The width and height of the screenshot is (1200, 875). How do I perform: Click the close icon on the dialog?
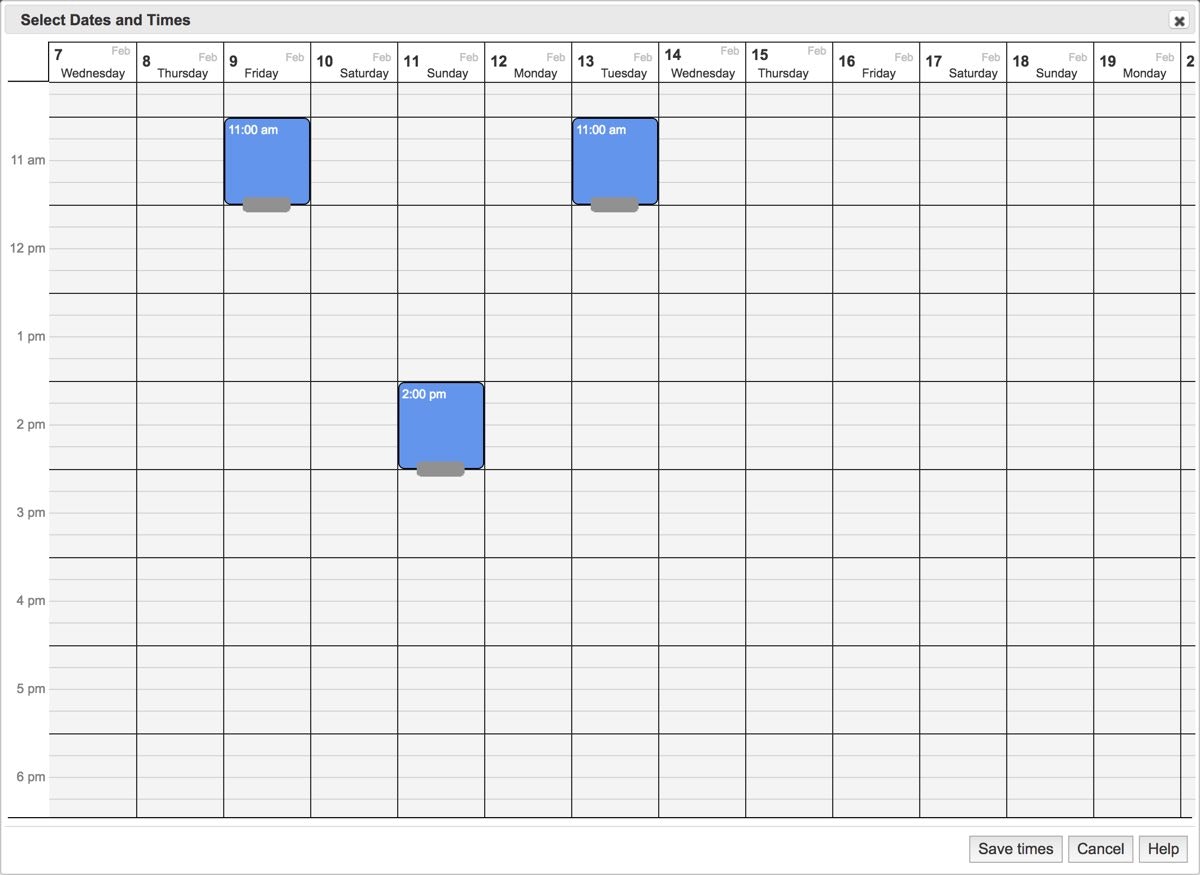1178,20
